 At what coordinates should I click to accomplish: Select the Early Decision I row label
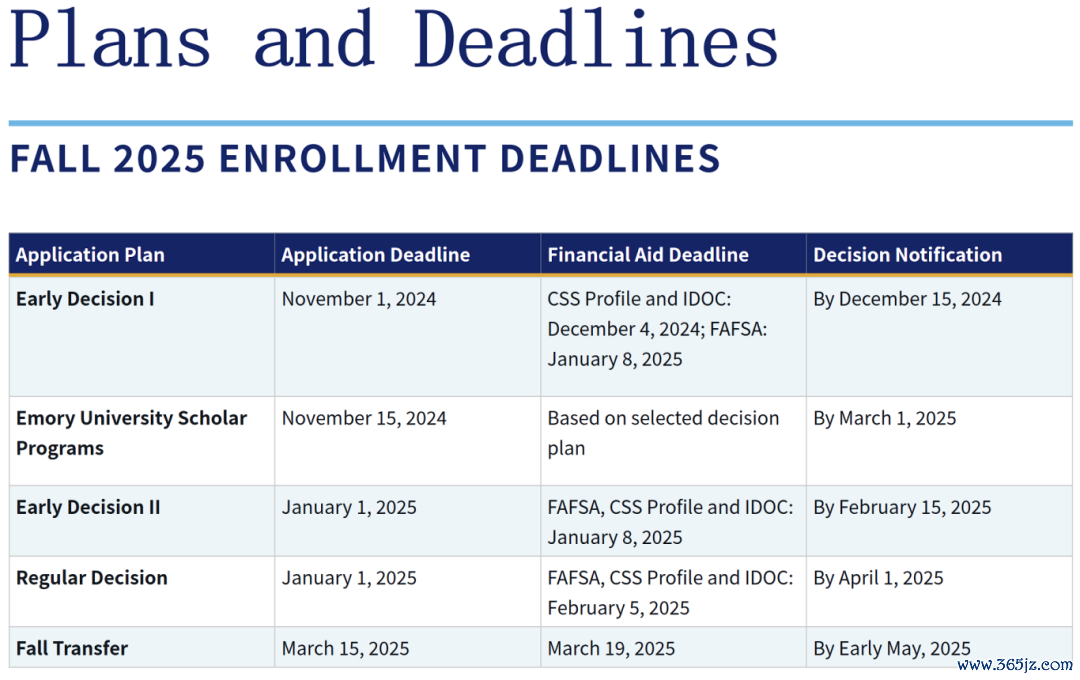pyautogui.click(x=85, y=299)
